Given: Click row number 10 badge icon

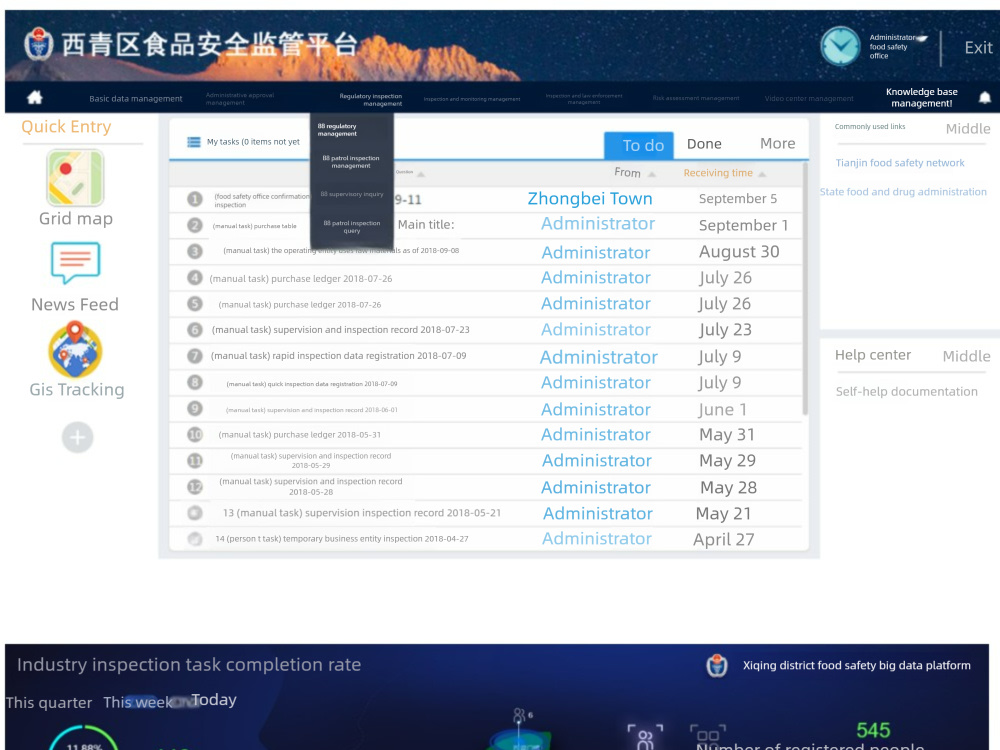Looking at the screenshot, I should (x=195, y=434).
